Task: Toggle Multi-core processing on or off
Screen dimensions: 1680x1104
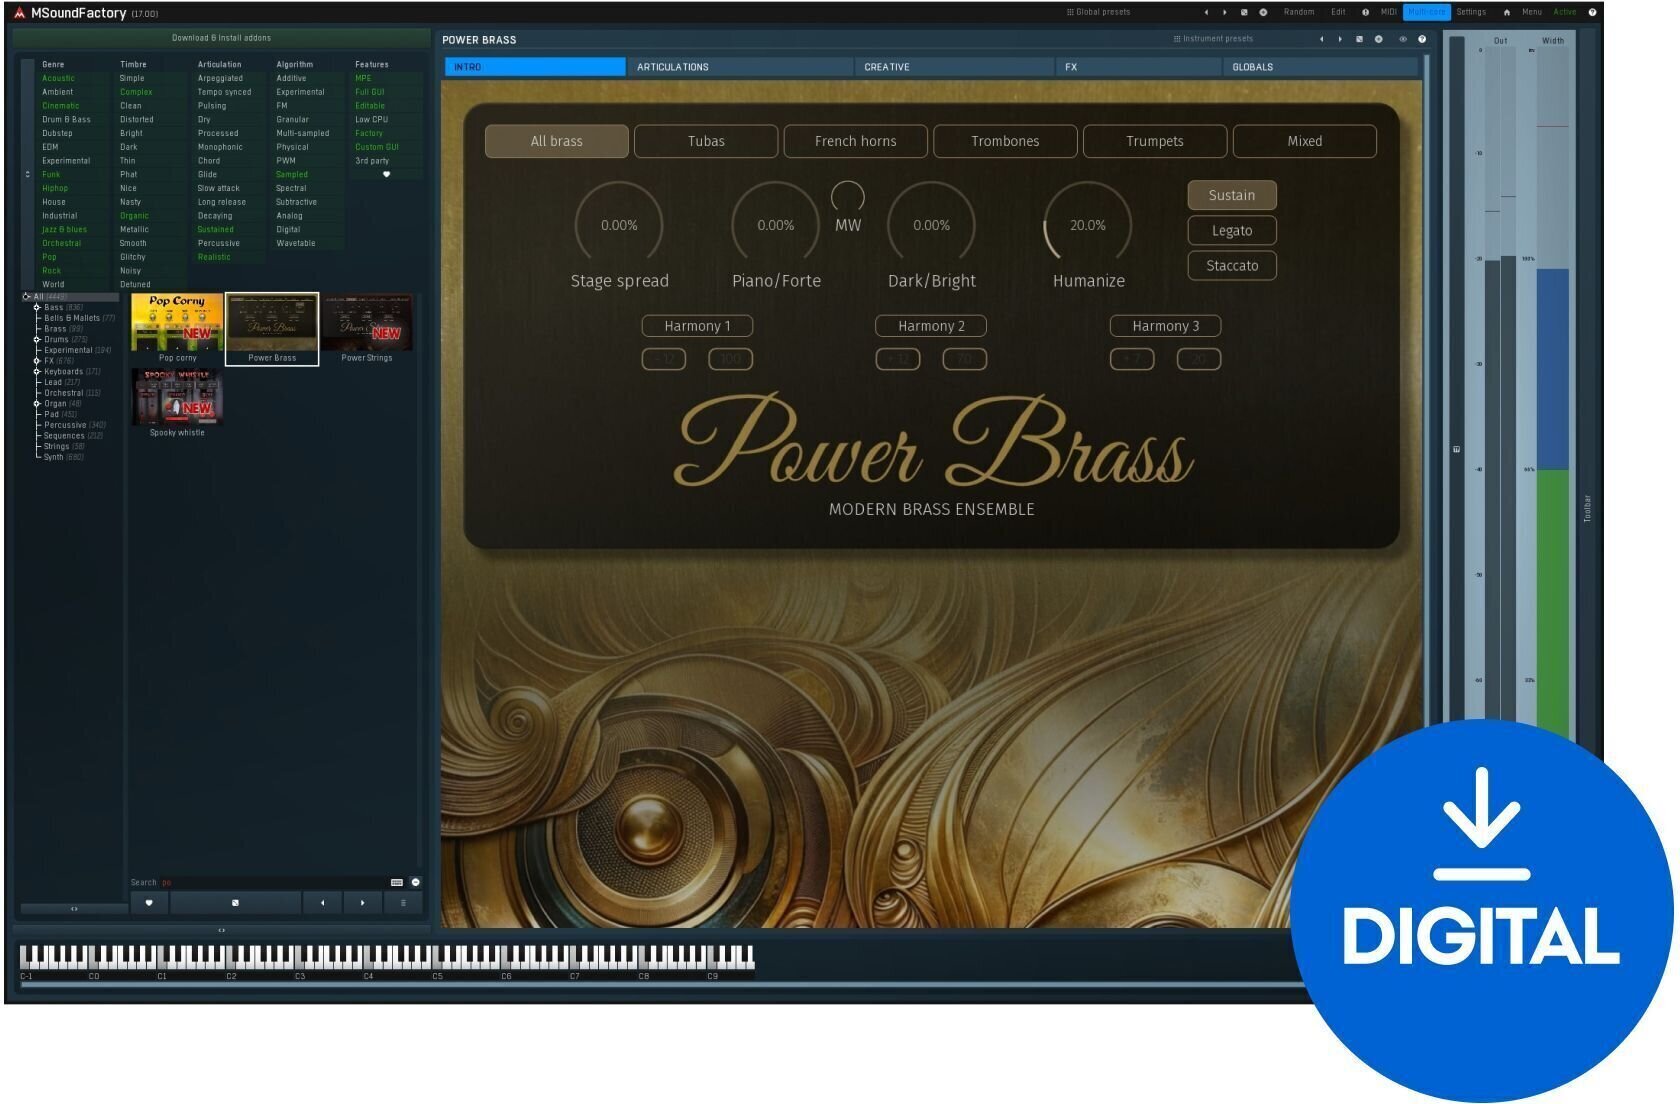Action: (1426, 12)
